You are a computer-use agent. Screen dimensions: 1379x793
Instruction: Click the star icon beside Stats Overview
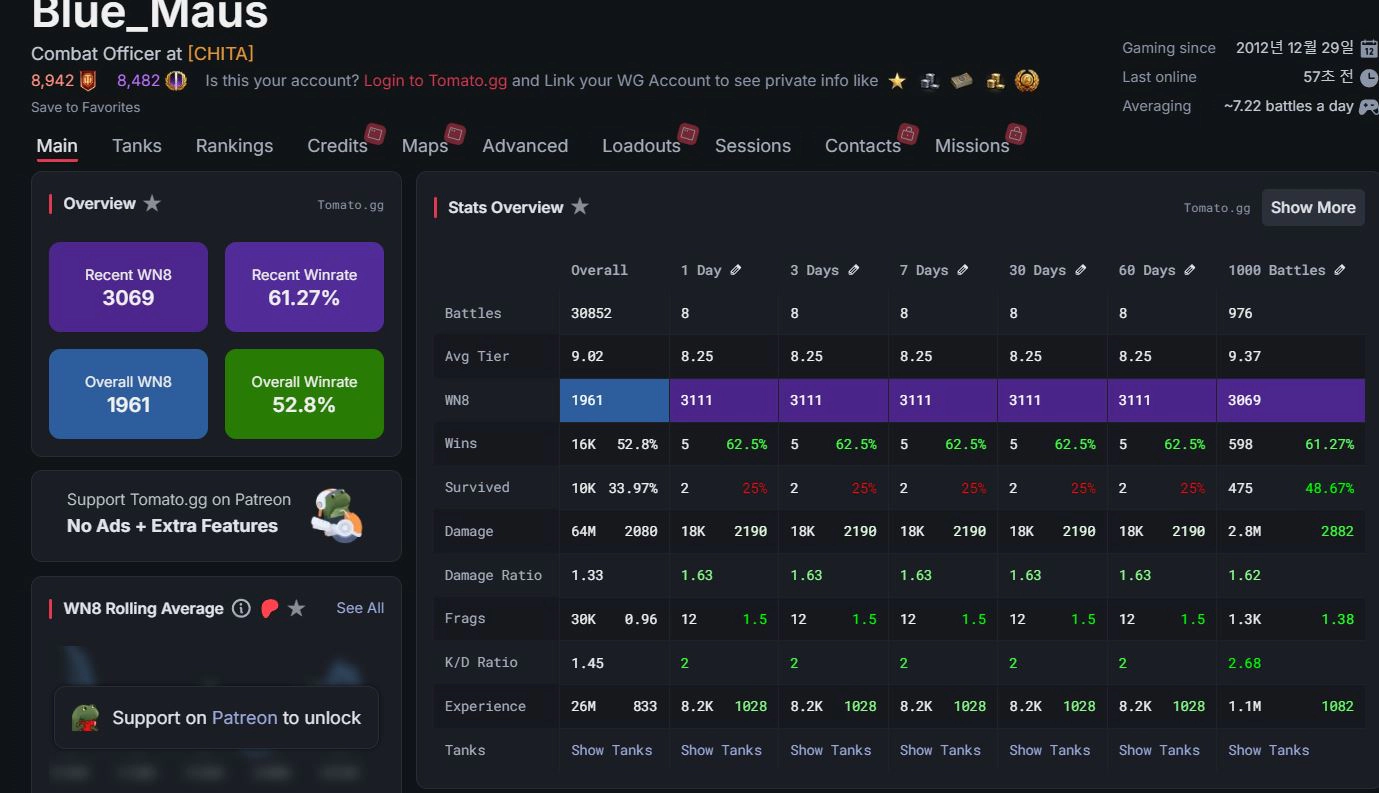580,206
